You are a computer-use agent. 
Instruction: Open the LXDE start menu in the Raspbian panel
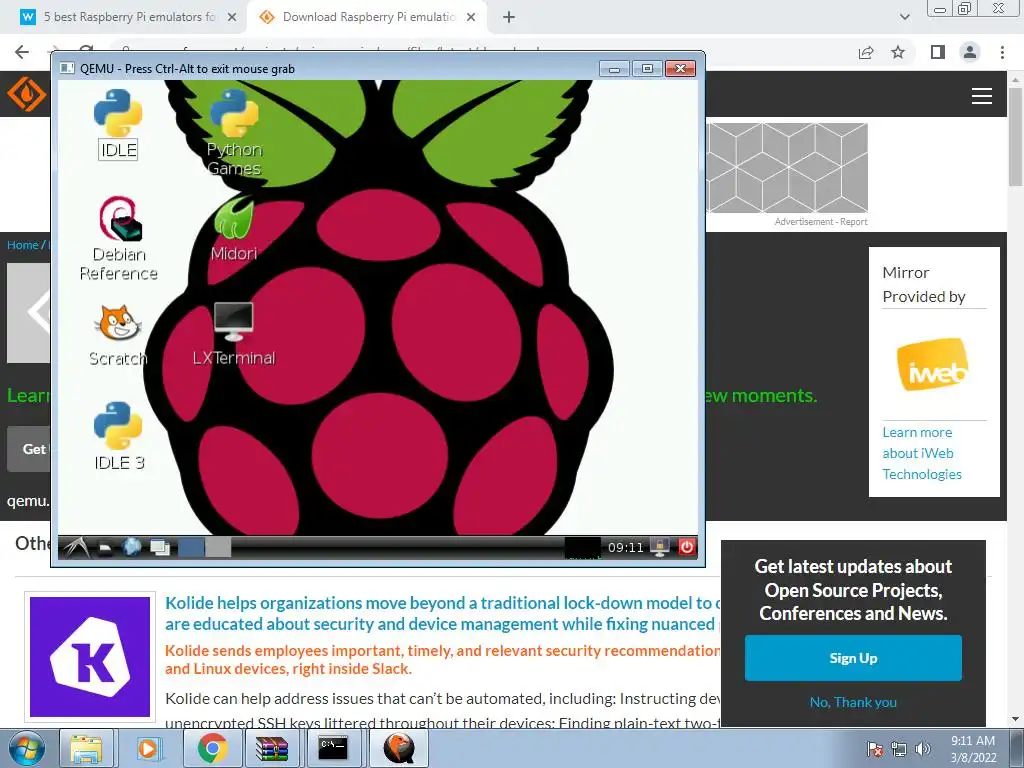[x=76, y=547]
